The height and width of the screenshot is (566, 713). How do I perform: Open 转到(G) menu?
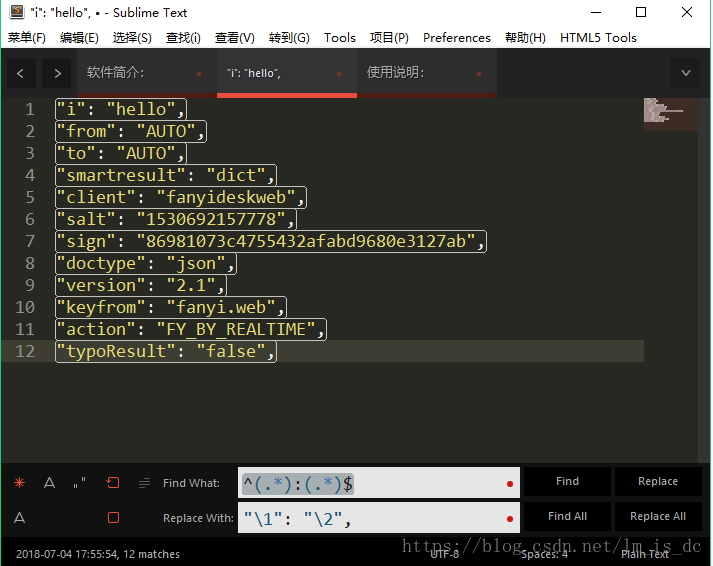coord(289,37)
